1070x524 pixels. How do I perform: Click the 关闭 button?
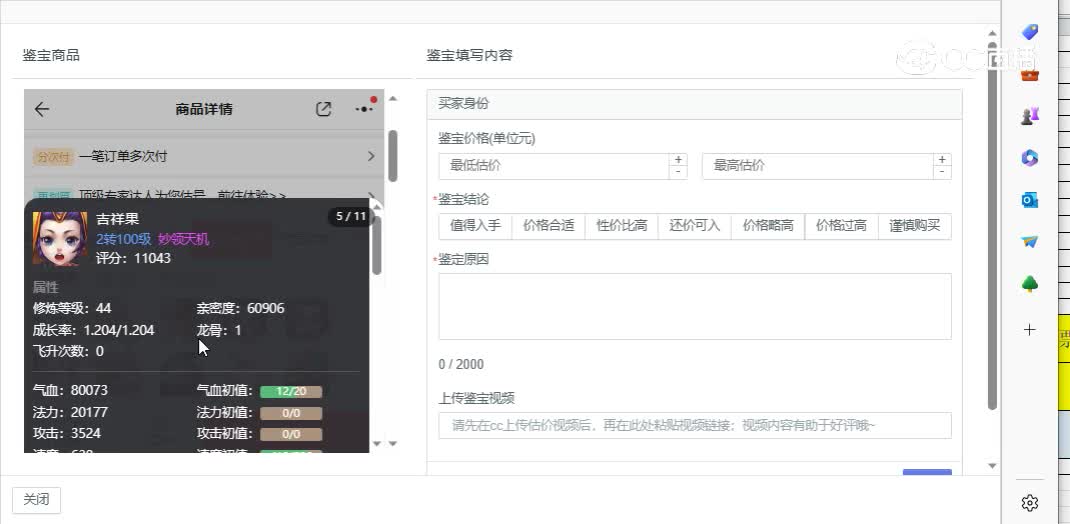(36, 500)
